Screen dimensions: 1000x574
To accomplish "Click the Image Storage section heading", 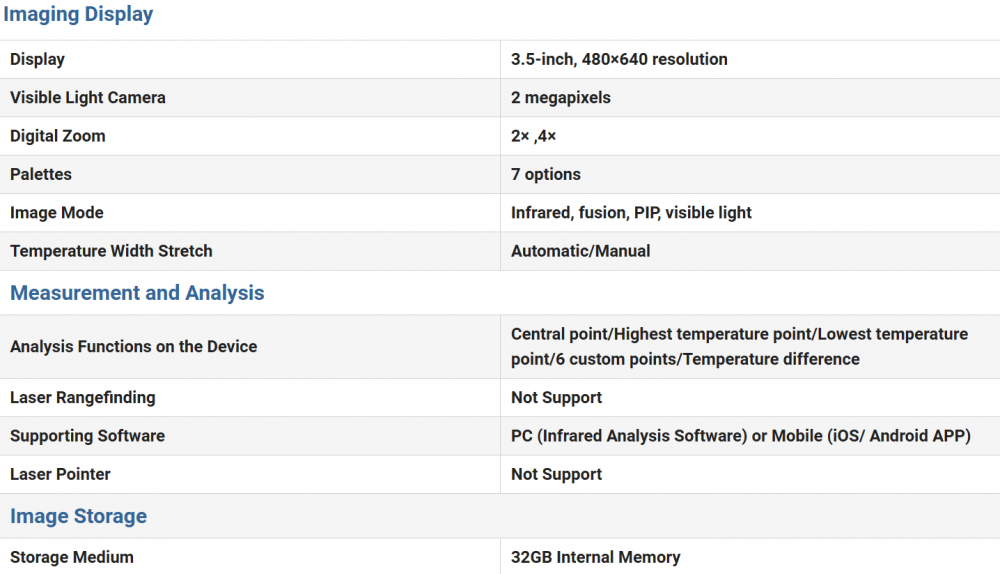I will 78,516.
